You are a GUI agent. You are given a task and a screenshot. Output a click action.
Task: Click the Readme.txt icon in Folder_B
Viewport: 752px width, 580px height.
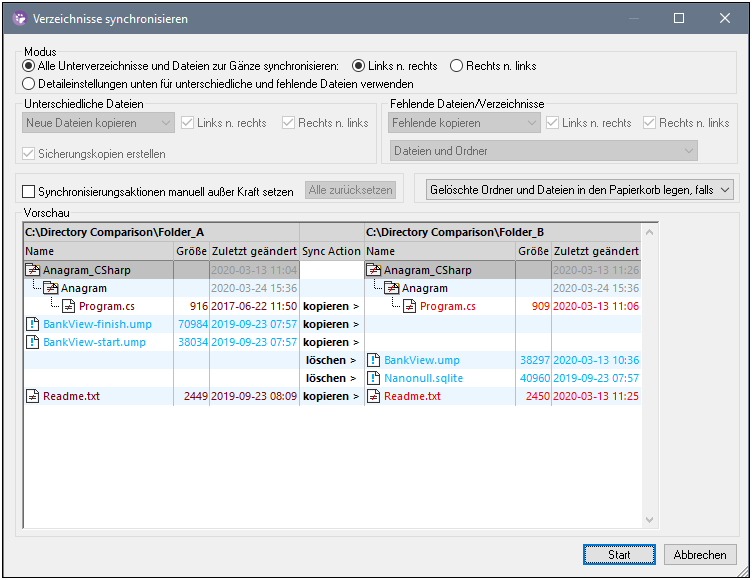pos(375,397)
